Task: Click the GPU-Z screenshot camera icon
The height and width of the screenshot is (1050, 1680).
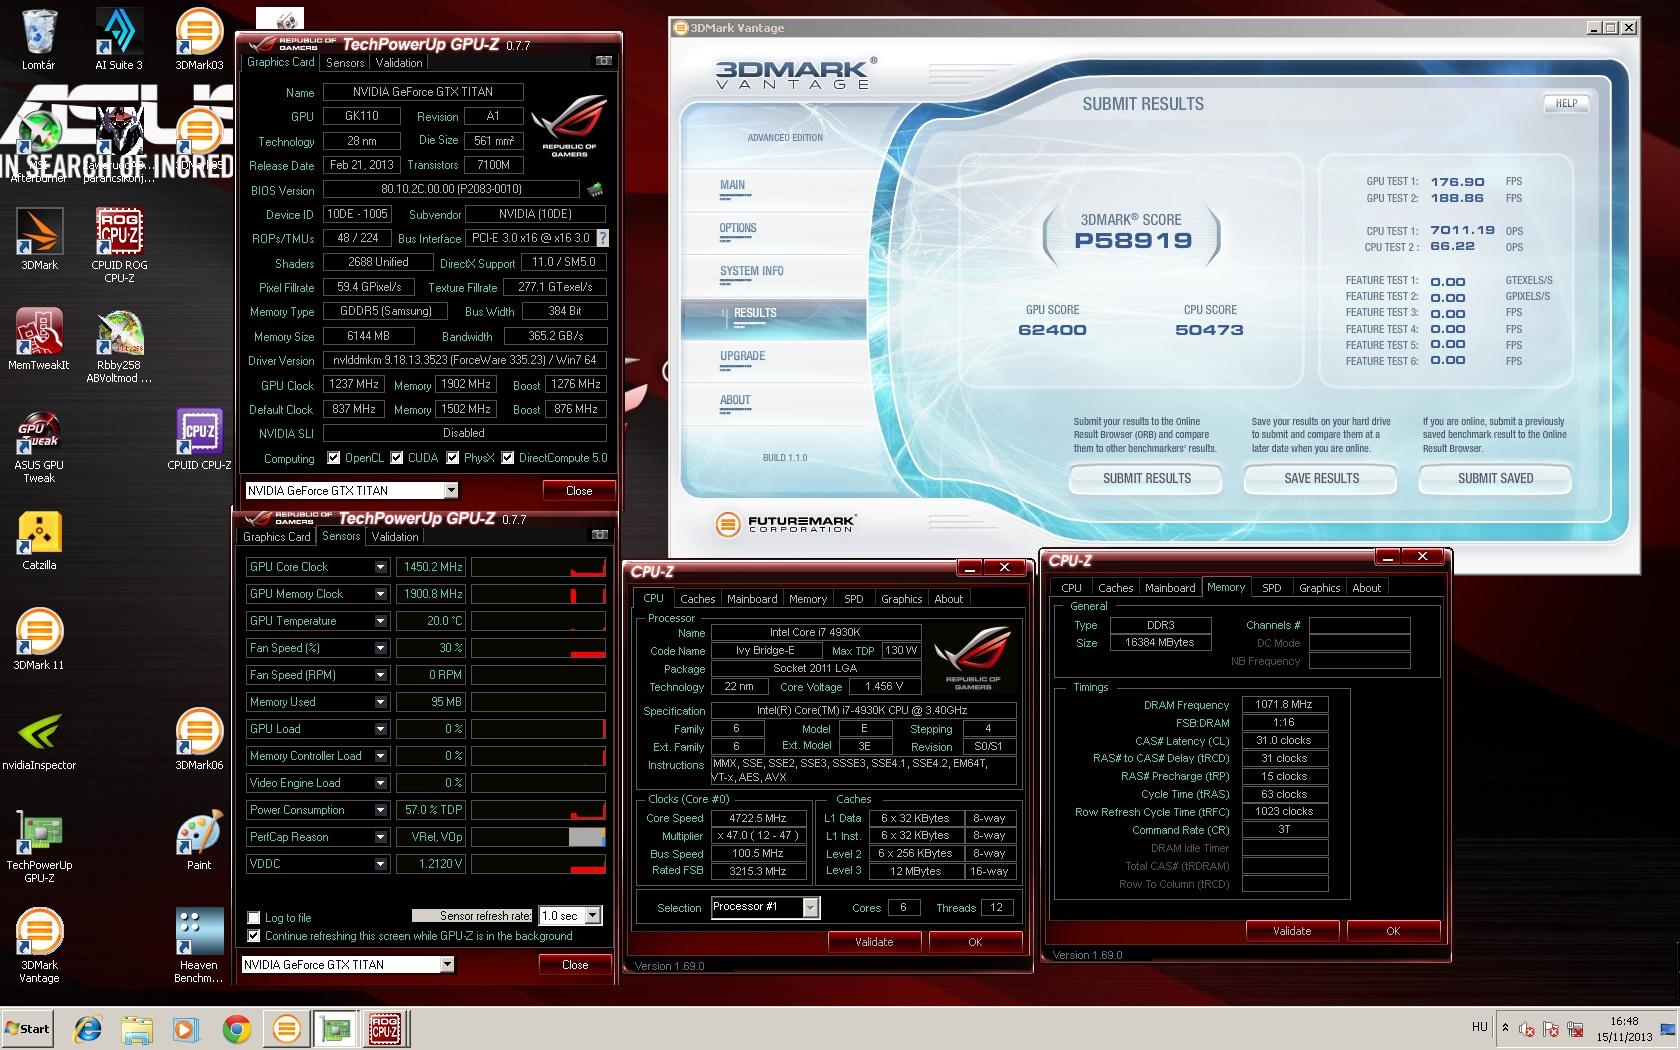Action: pyautogui.click(x=603, y=61)
